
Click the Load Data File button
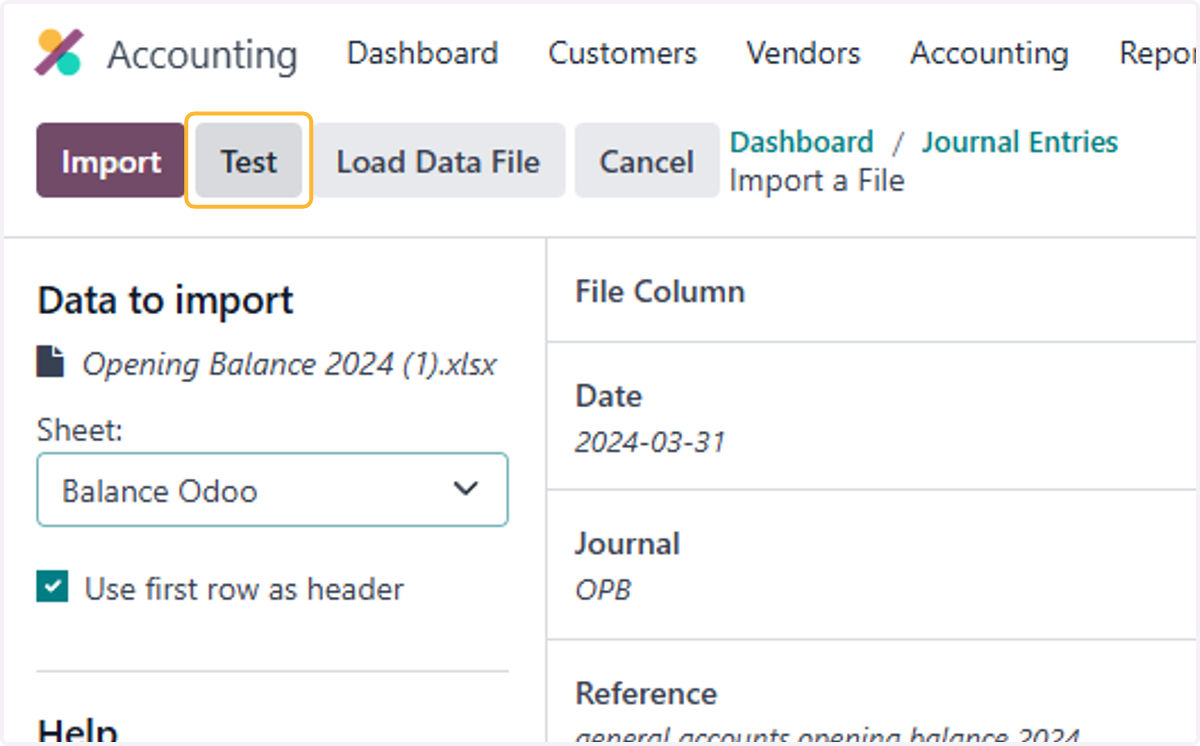point(438,161)
